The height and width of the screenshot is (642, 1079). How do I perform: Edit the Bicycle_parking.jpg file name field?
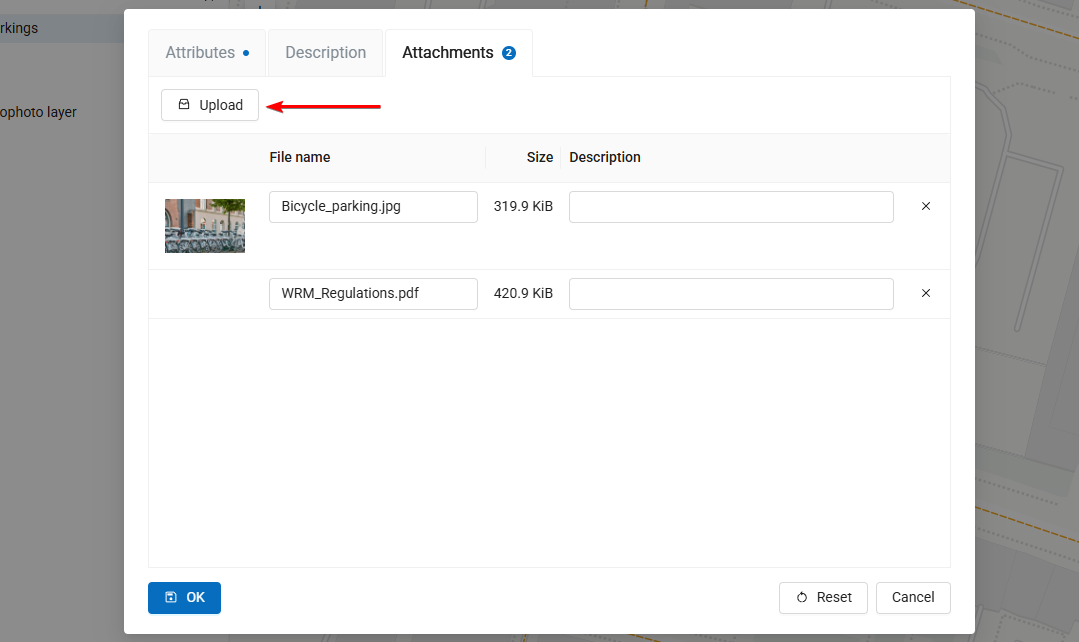373,207
